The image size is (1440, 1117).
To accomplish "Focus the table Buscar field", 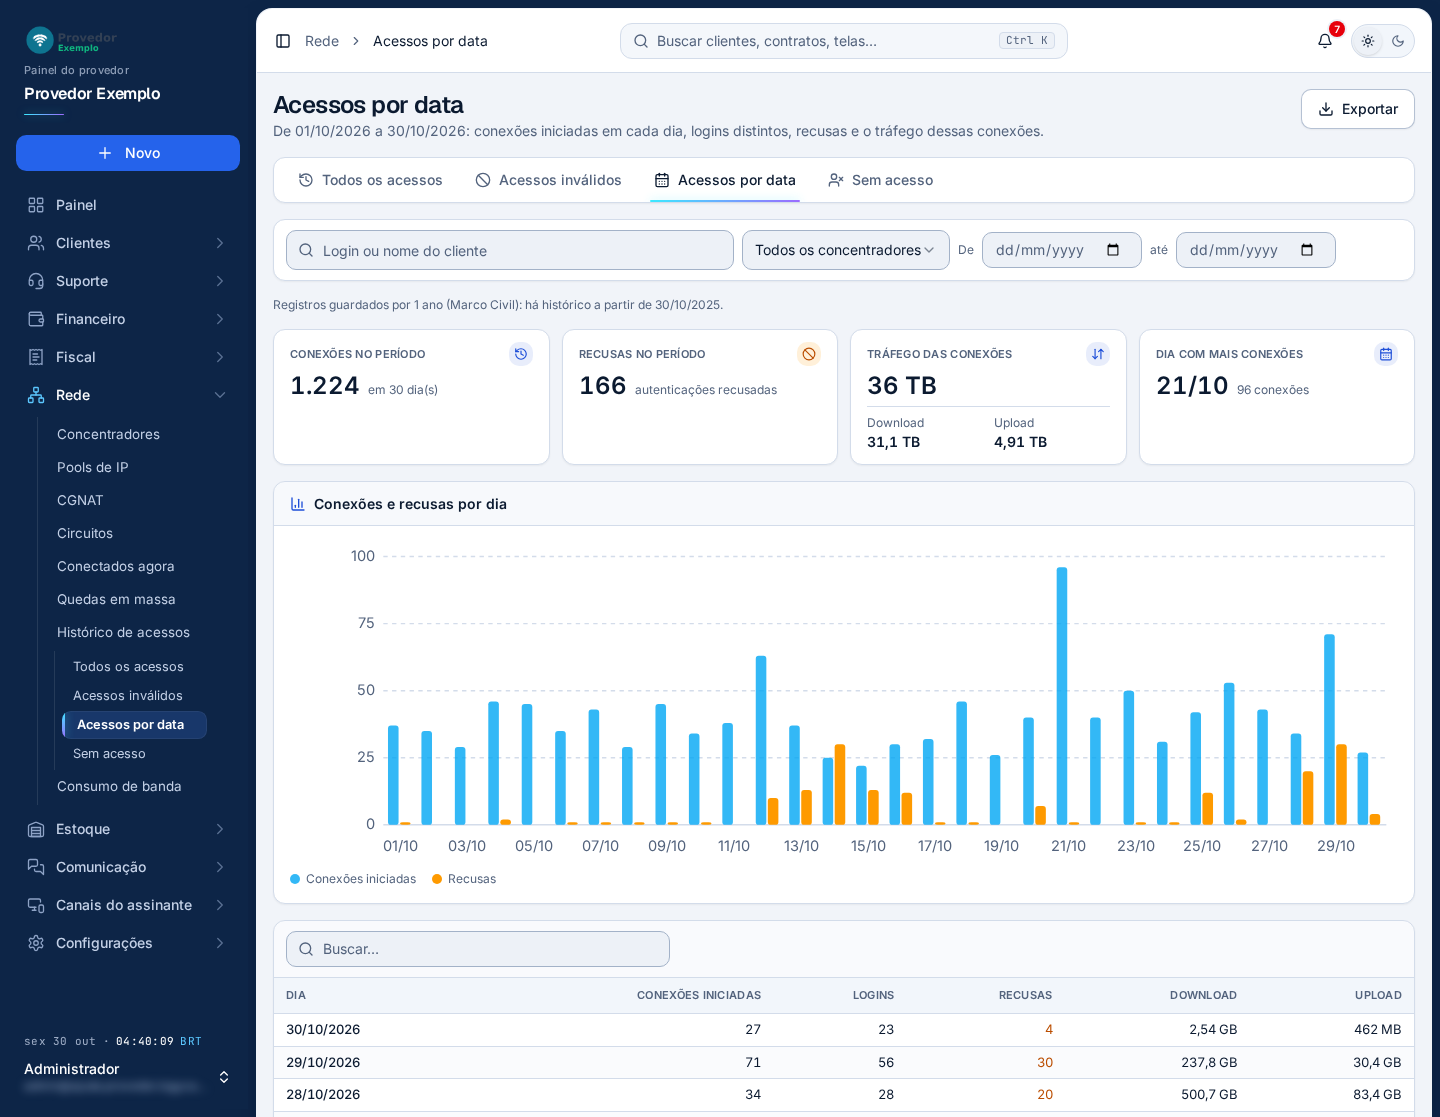I will (x=478, y=949).
